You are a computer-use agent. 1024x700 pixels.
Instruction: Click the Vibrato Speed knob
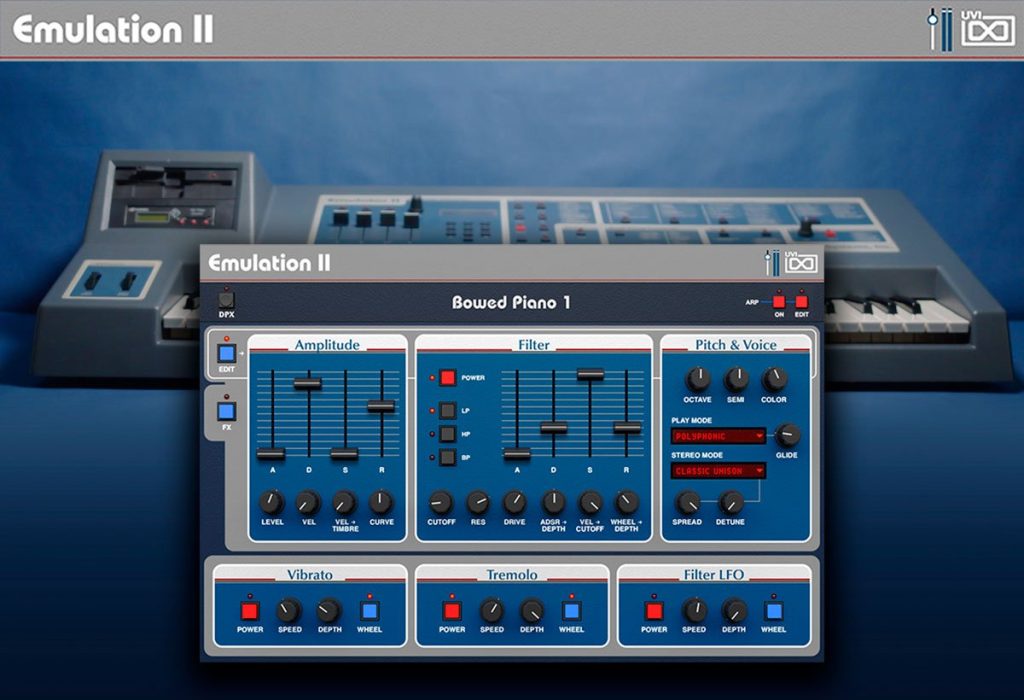coord(289,611)
